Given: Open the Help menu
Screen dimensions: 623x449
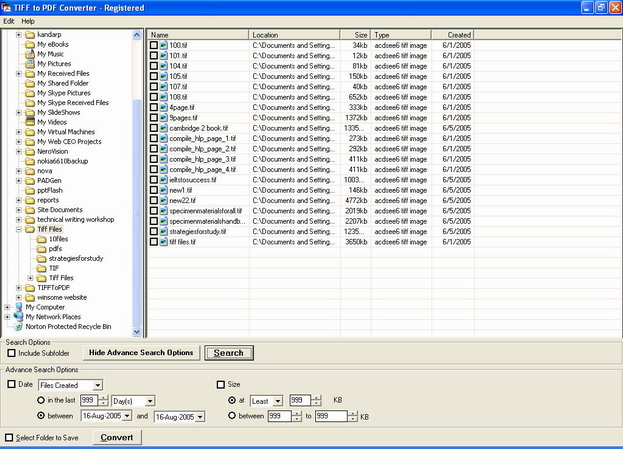Looking at the screenshot, I should tap(27, 21).
